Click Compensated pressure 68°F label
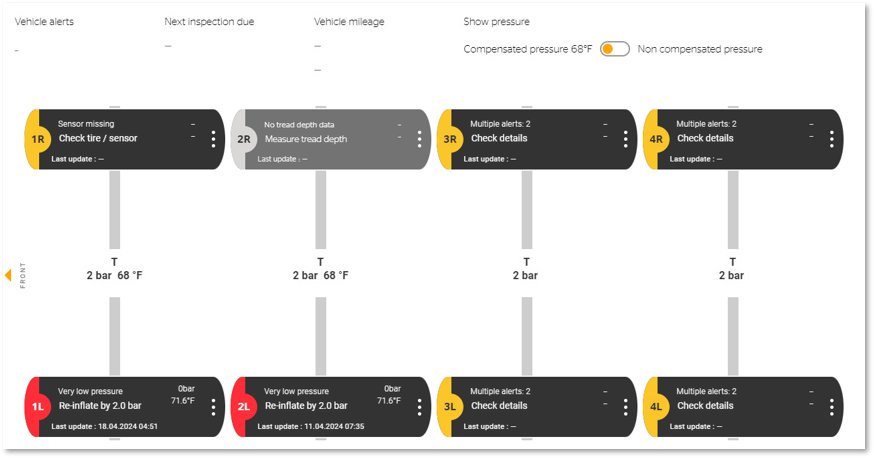874x458 pixels. coord(527,49)
